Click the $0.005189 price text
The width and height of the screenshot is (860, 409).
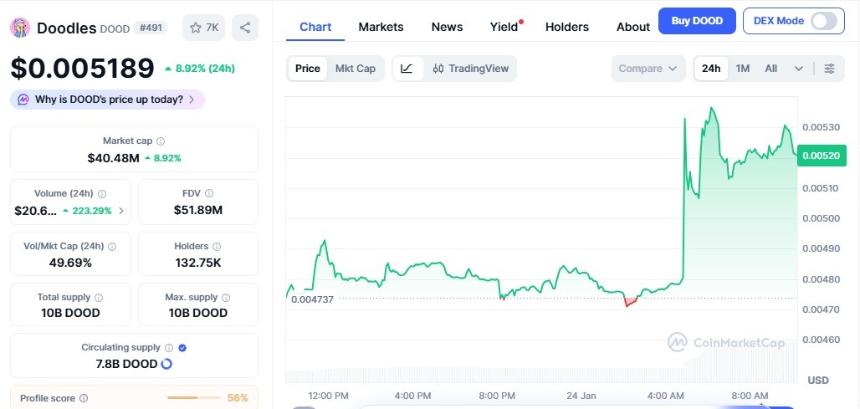tap(82, 69)
